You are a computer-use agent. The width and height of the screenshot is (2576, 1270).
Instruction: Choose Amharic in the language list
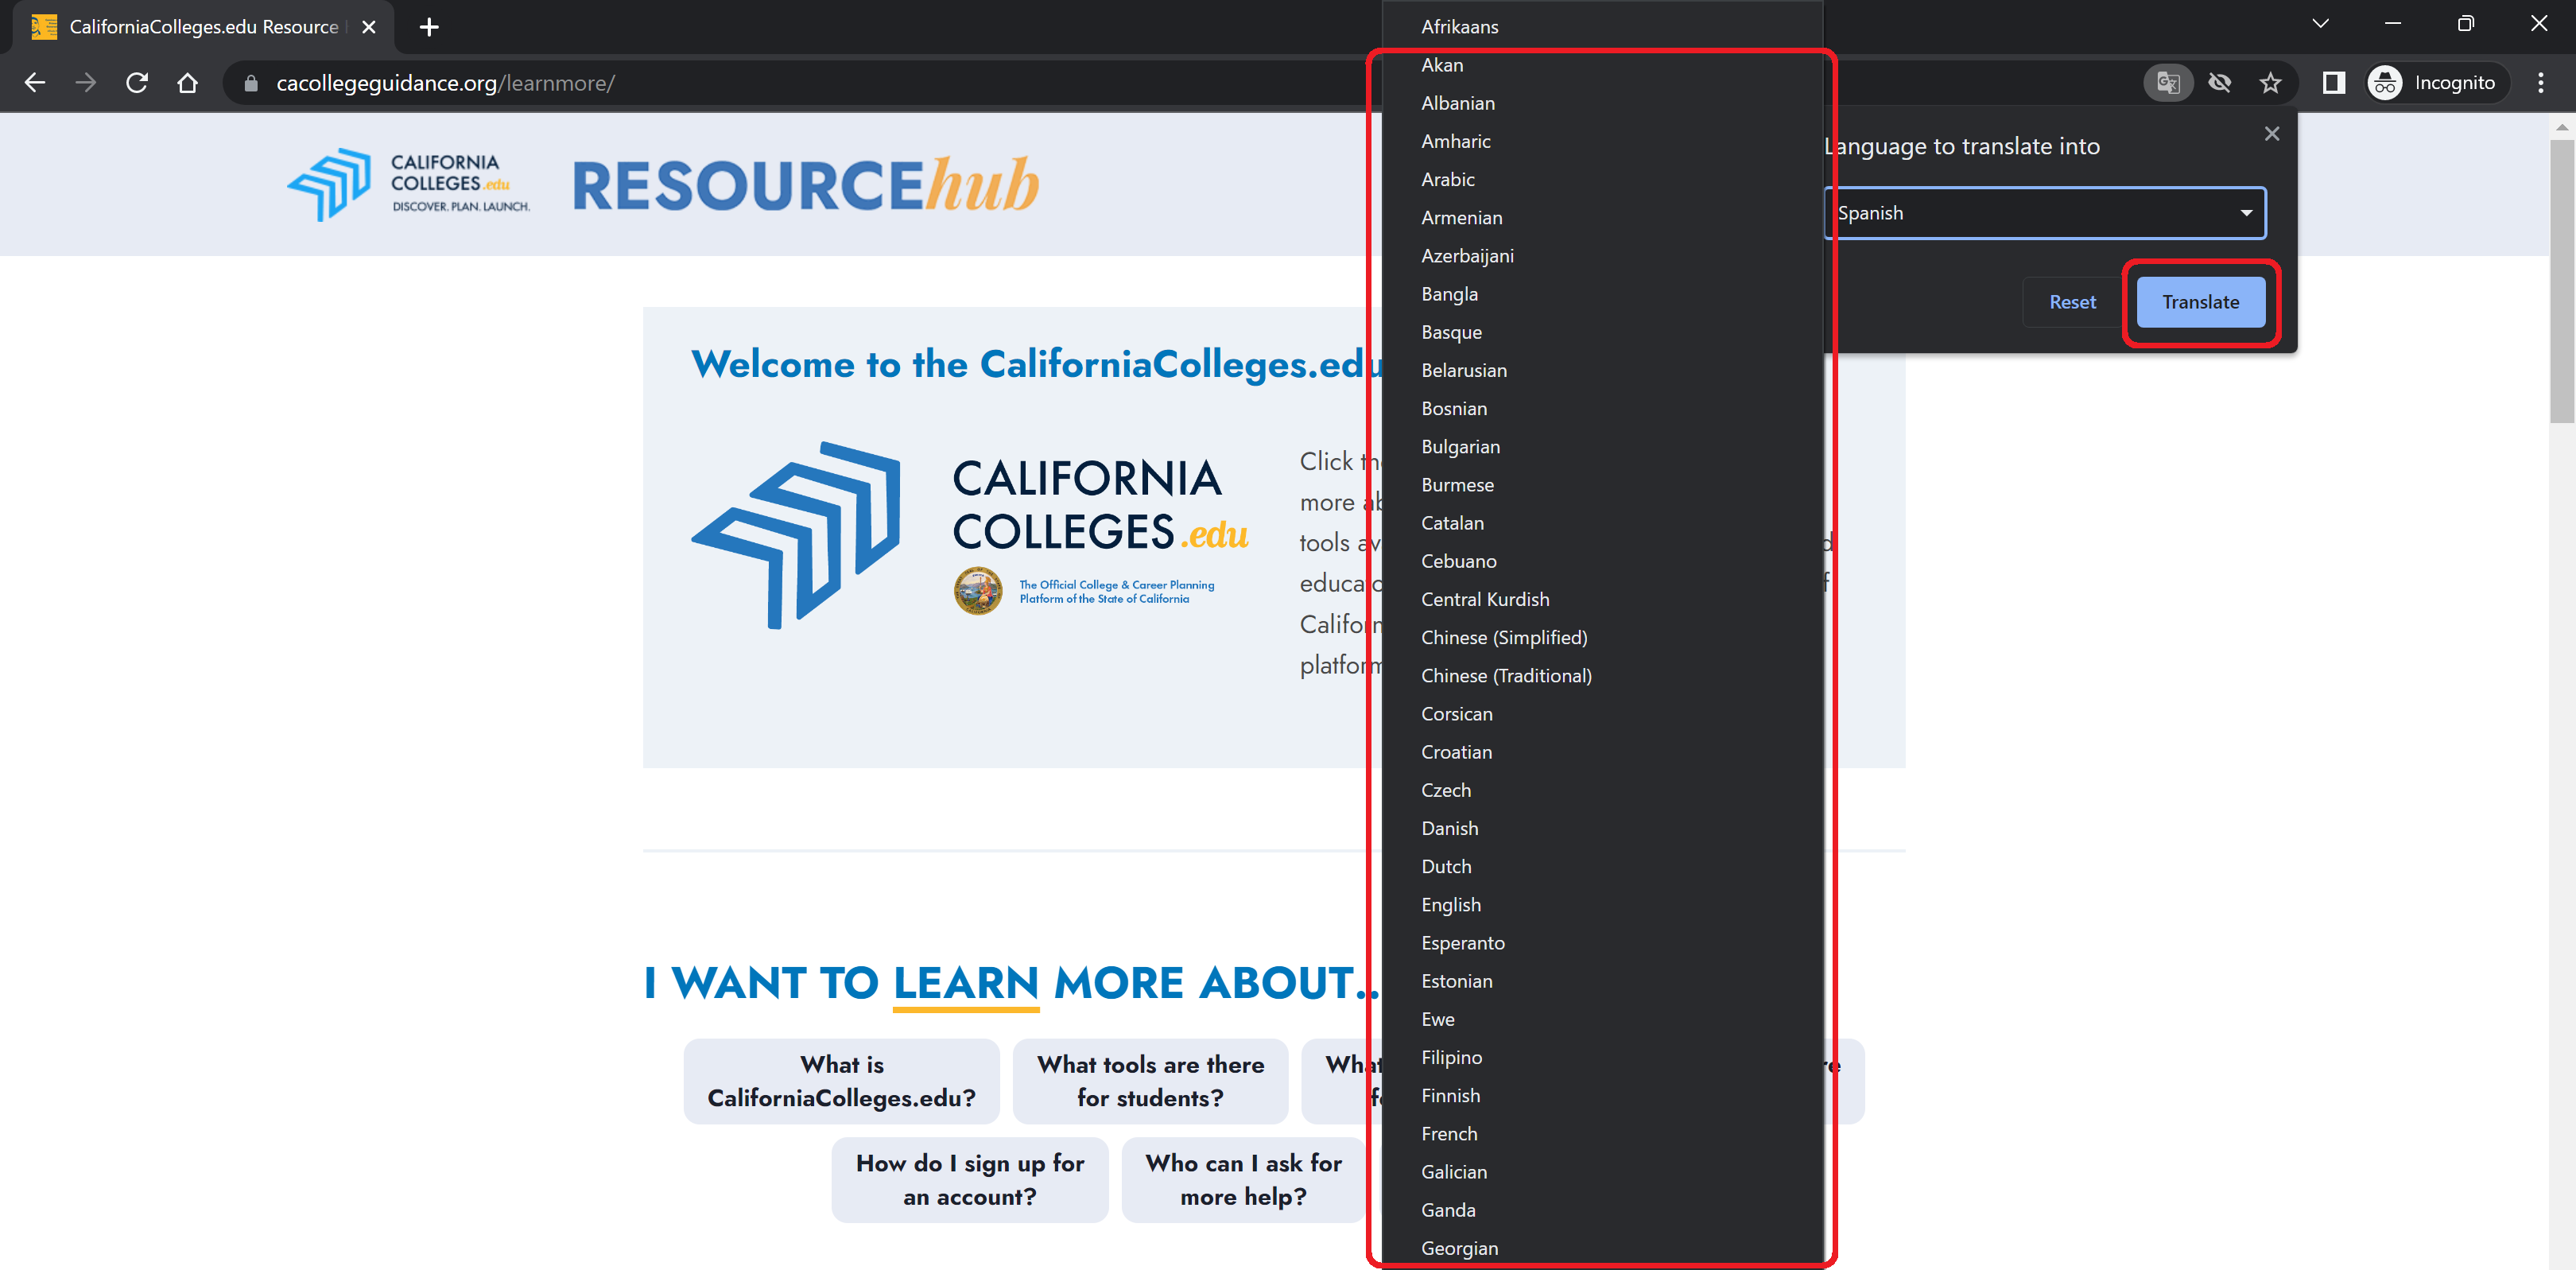coord(1602,141)
